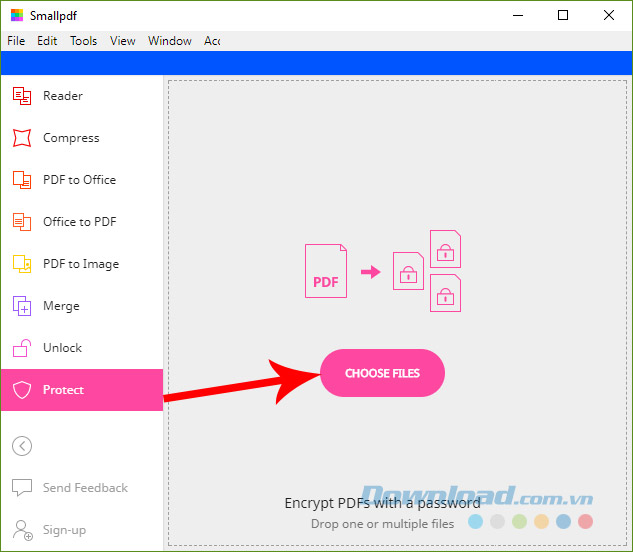The width and height of the screenshot is (633, 552).
Task: Select the PDF to Office label
Action: (80, 180)
